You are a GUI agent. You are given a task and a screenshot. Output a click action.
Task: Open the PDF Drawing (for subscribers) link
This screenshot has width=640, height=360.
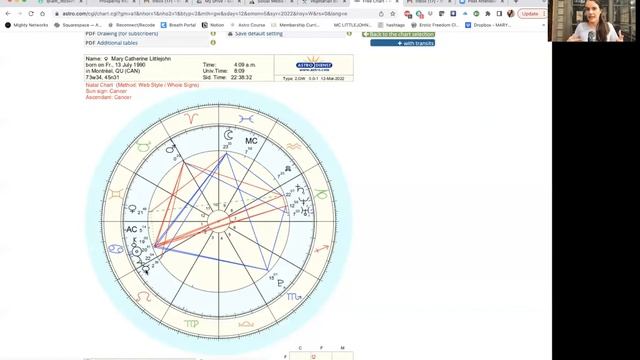click(122, 33)
